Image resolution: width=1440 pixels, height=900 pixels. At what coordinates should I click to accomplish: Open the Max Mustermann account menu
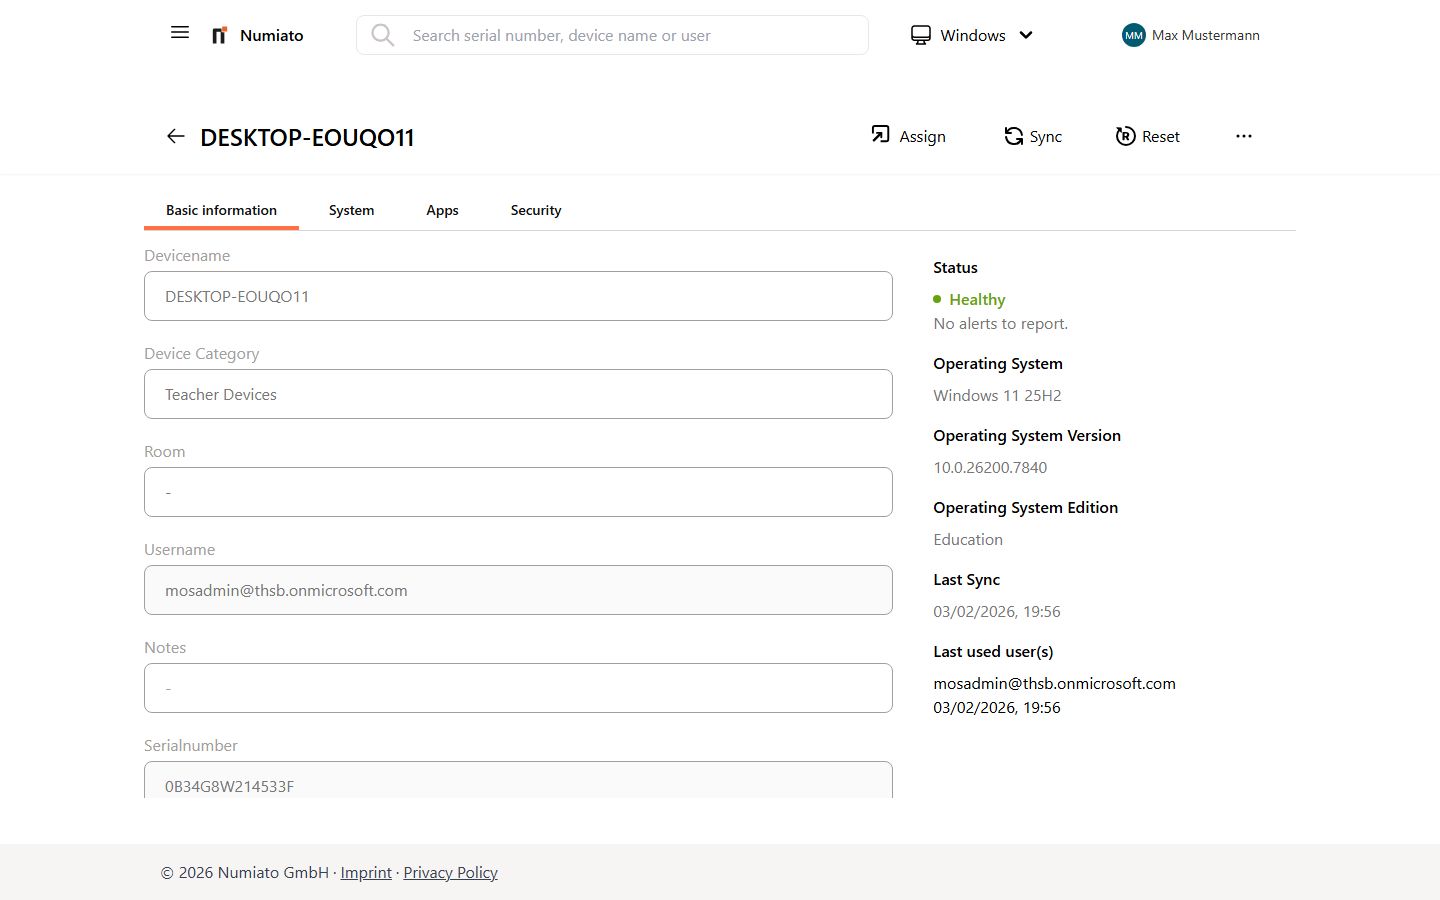1205,36
